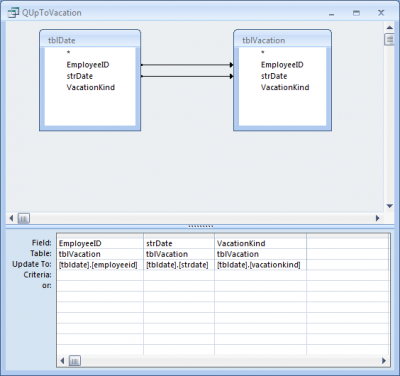Select strDate field in tblVacation table

point(274,76)
